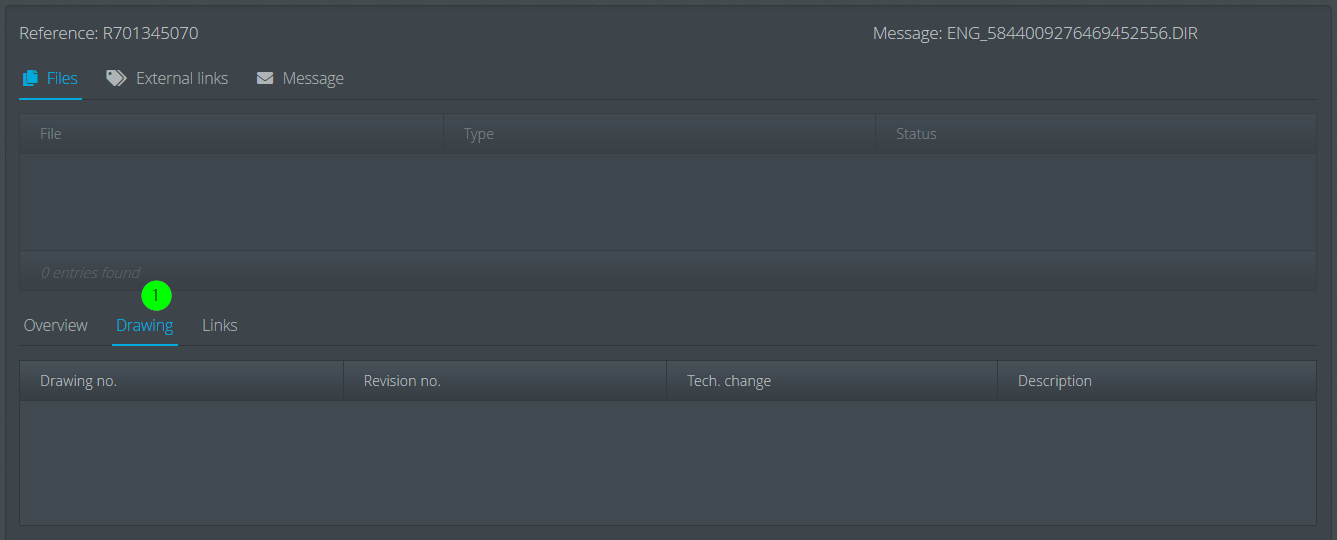Open the Links tab
Viewport: 1337px width, 540px height.
coord(220,325)
